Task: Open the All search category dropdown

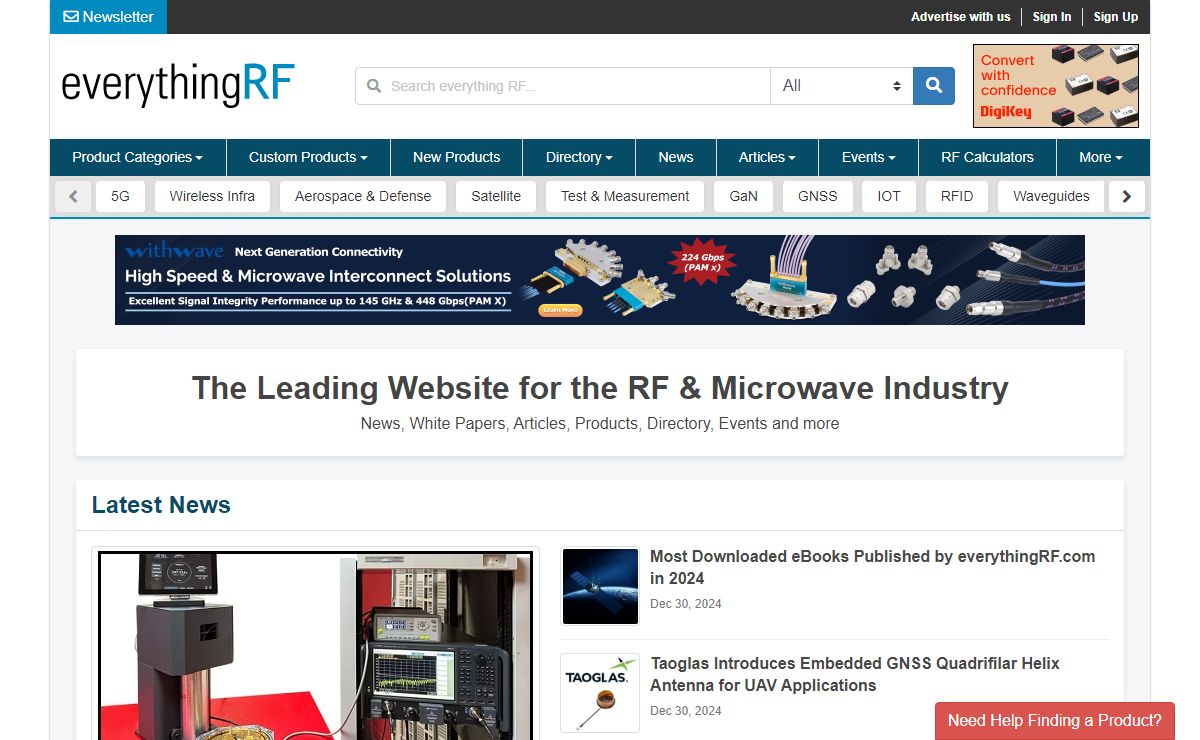Action: click(842, 86)
